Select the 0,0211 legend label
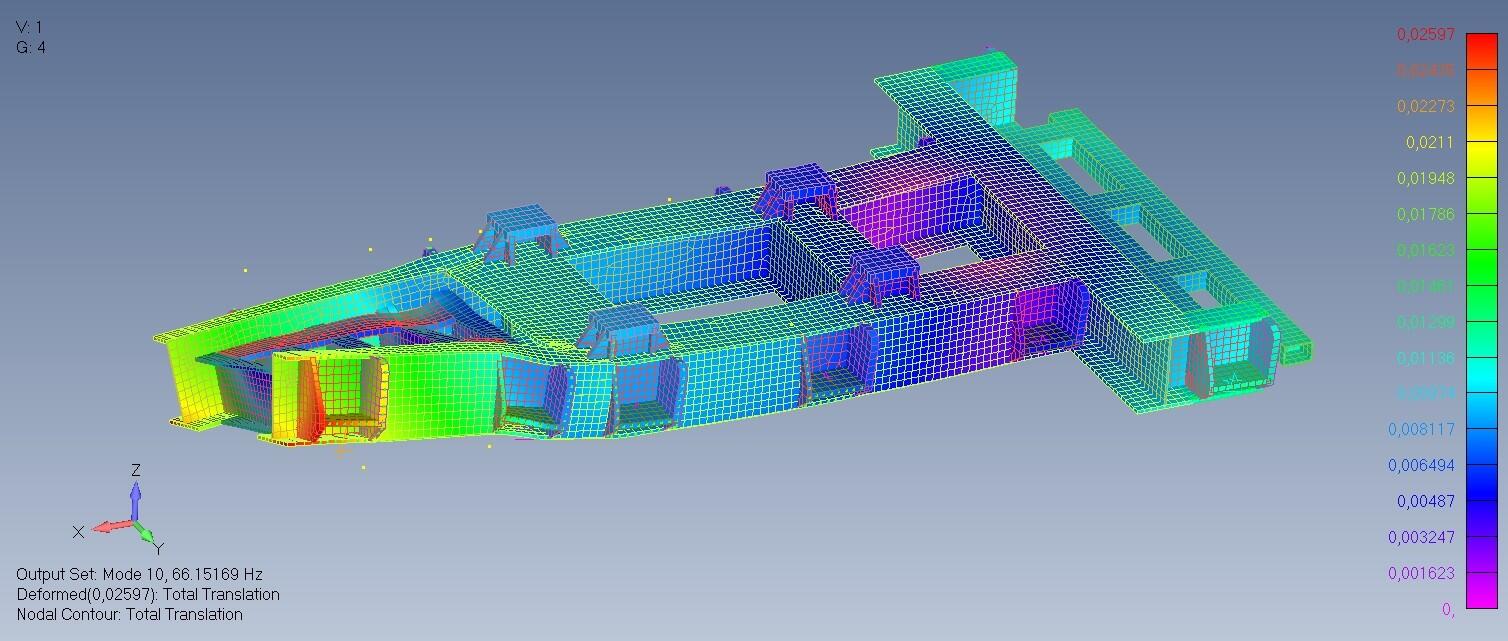The image size is (1508, 641). click(x=1430, y=143)
